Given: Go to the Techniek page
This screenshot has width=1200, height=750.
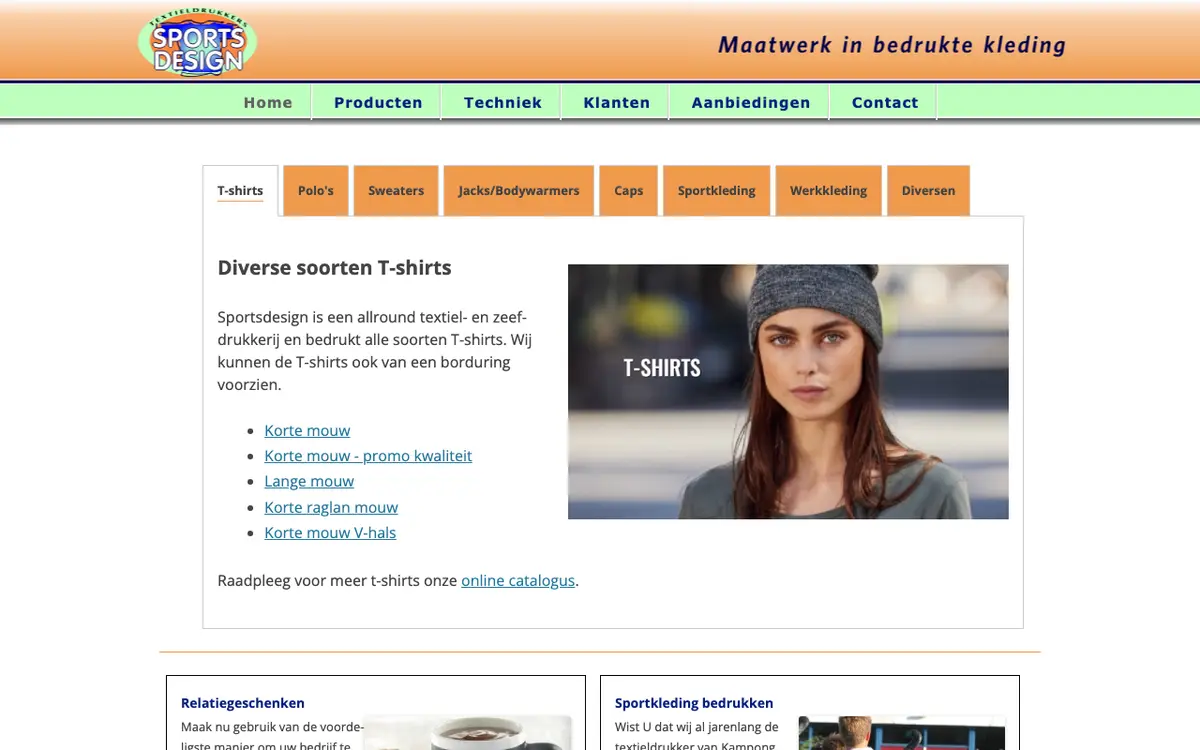Looking at the screenshot, I should pos(503,102).
